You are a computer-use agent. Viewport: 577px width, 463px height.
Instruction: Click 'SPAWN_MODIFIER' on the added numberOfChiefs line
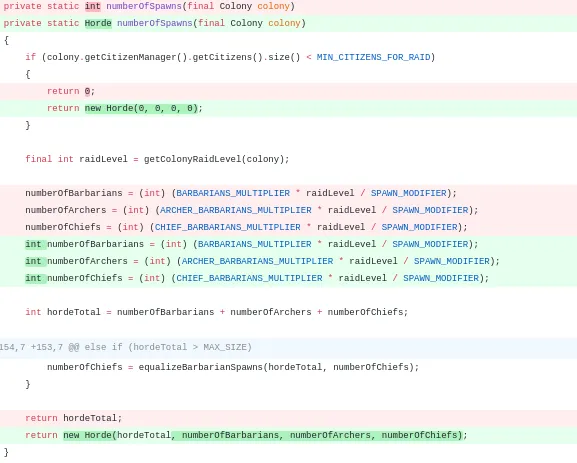click(441, 278)
